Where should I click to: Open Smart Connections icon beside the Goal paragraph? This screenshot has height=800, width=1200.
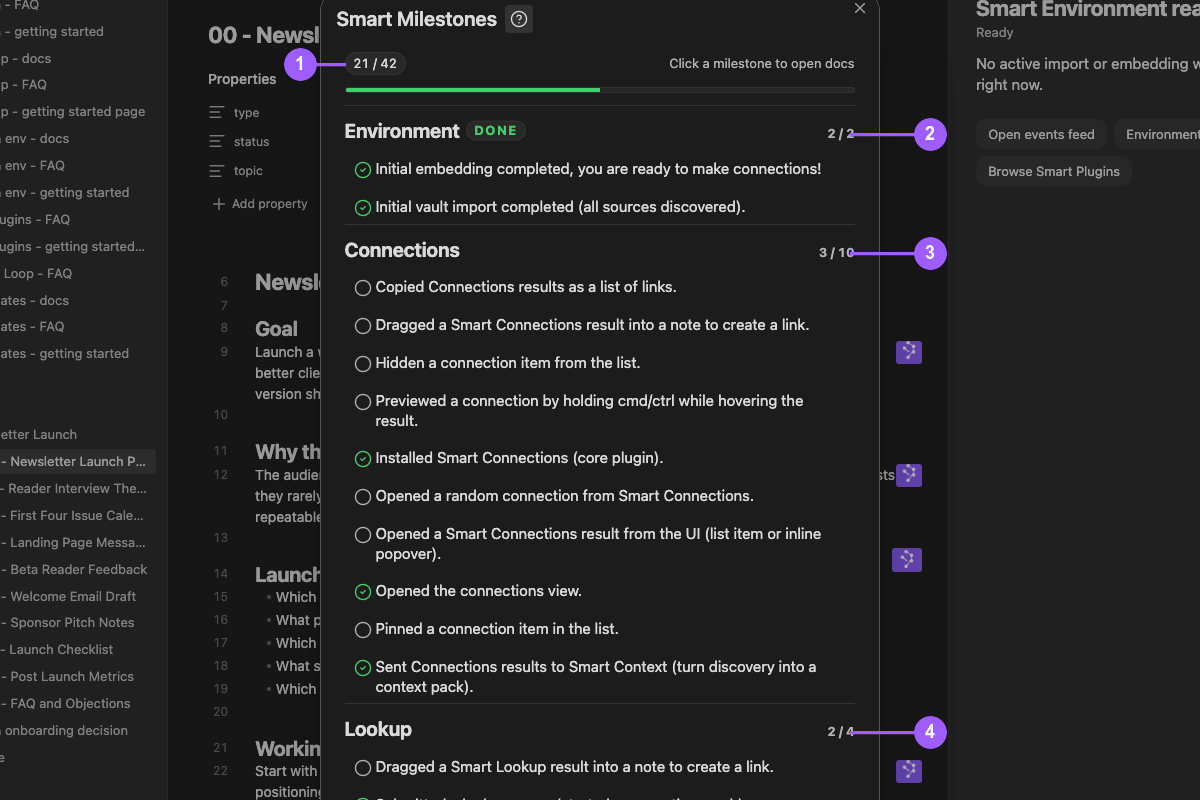point(908,352)
